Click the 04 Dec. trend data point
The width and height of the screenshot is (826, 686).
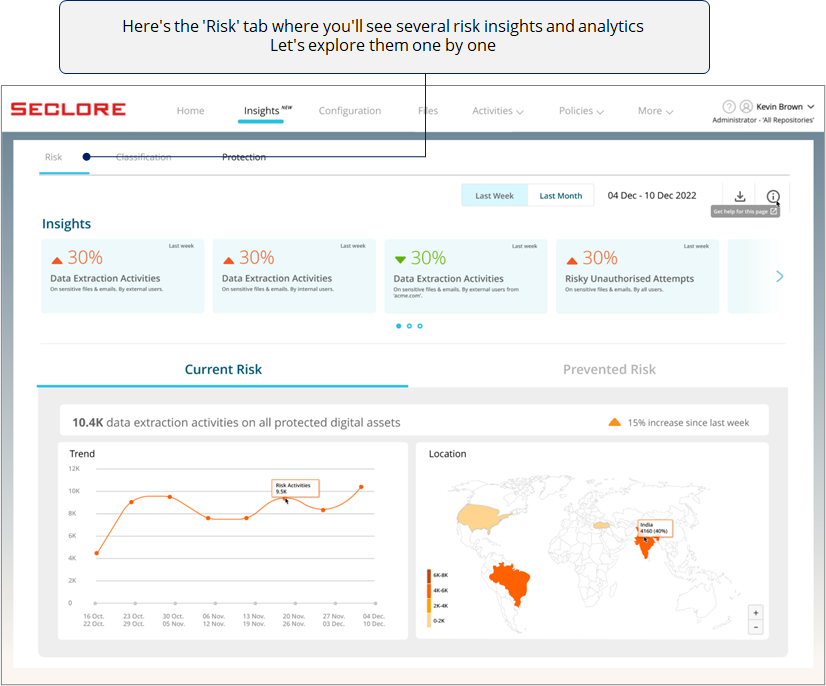(361, 487)
